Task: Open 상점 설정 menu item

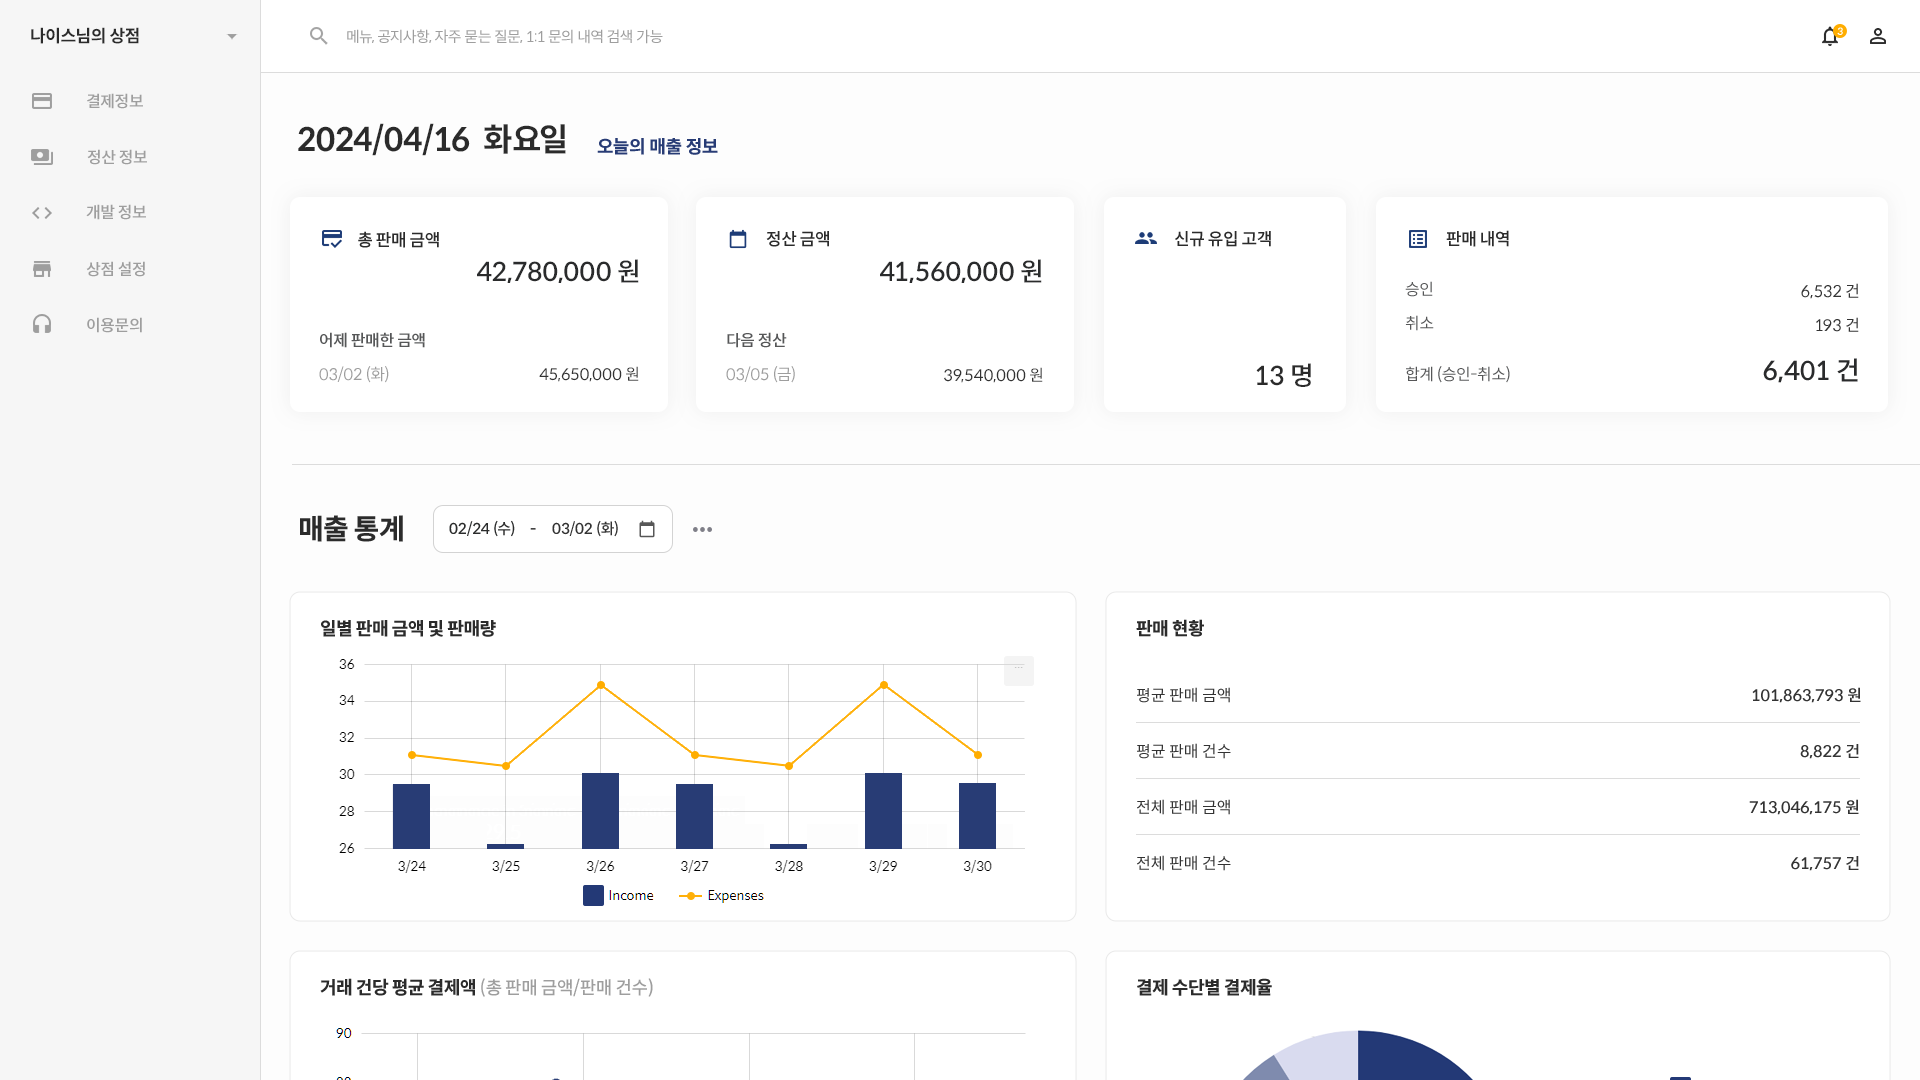Action: pos(116,269)
